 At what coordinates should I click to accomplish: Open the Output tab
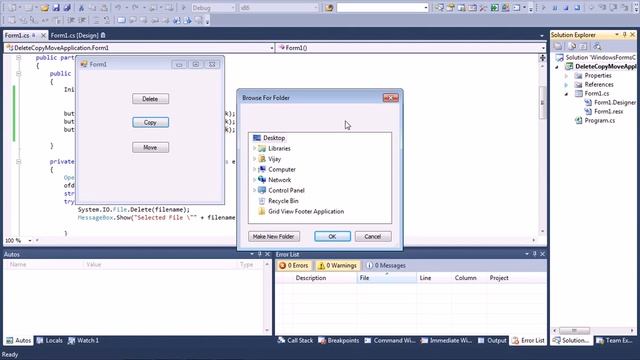tap(492, 340)
